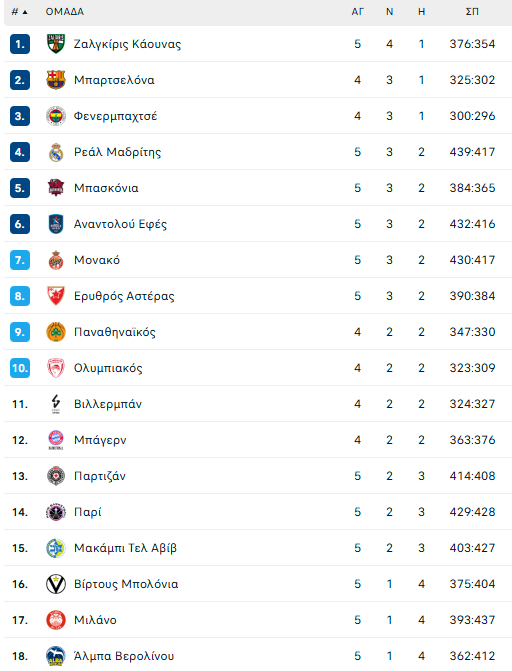Image resolution: width=512 pixels, height=671 pixels.
Task: Click the Η losses column header
Action: 422,12
